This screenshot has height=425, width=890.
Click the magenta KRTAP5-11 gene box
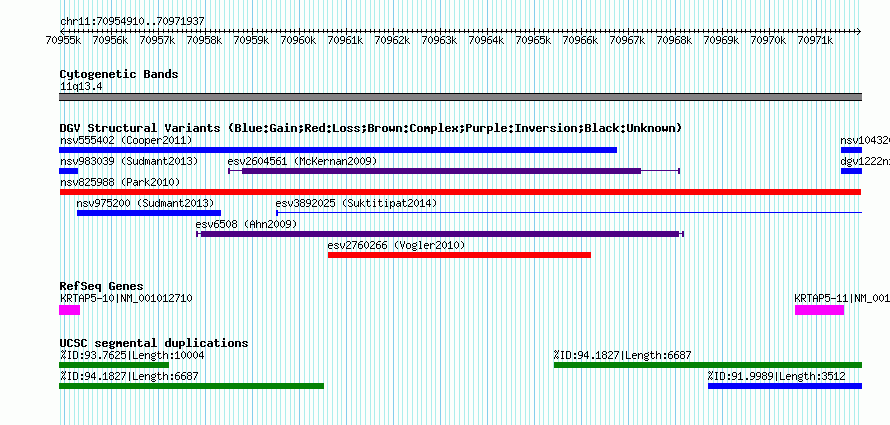coord(819,310)
